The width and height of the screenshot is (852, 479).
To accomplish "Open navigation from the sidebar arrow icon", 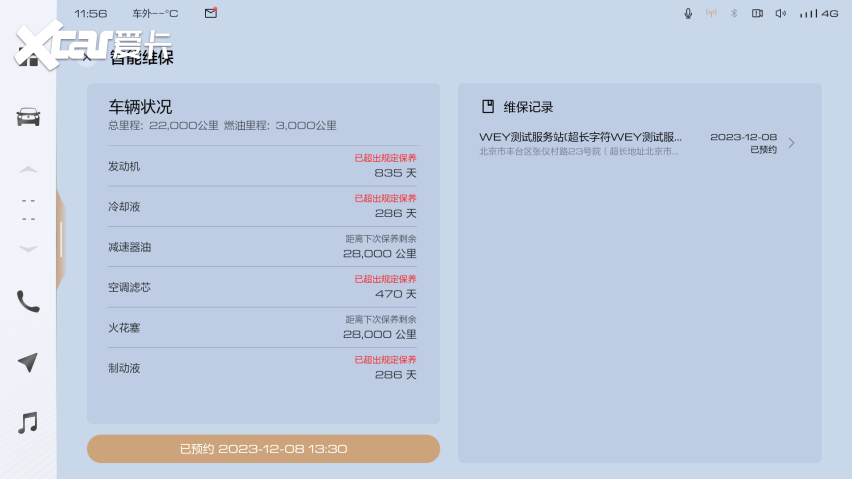I will [28, 362].
